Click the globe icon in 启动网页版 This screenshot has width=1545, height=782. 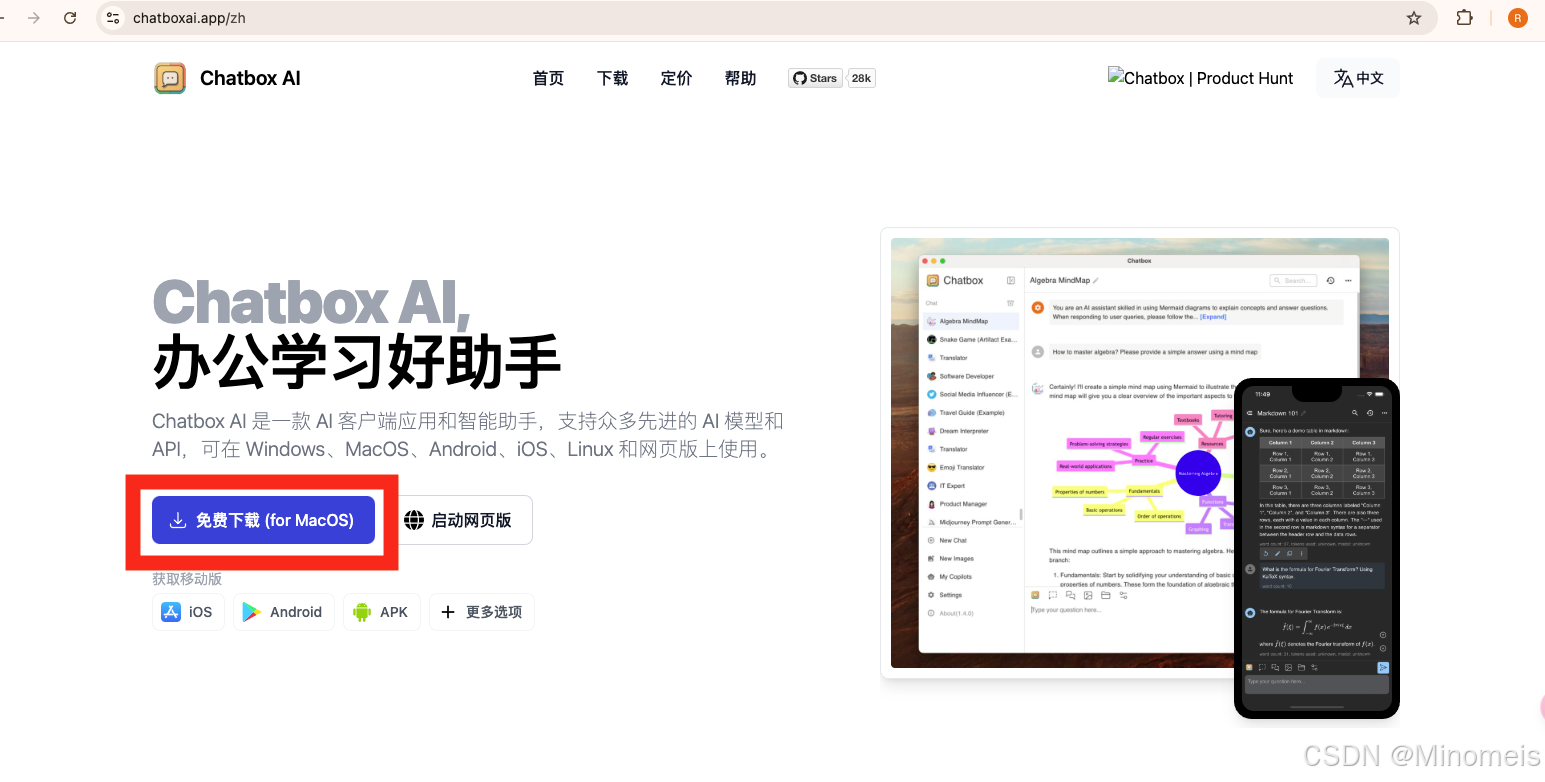(x=414, y=520)
